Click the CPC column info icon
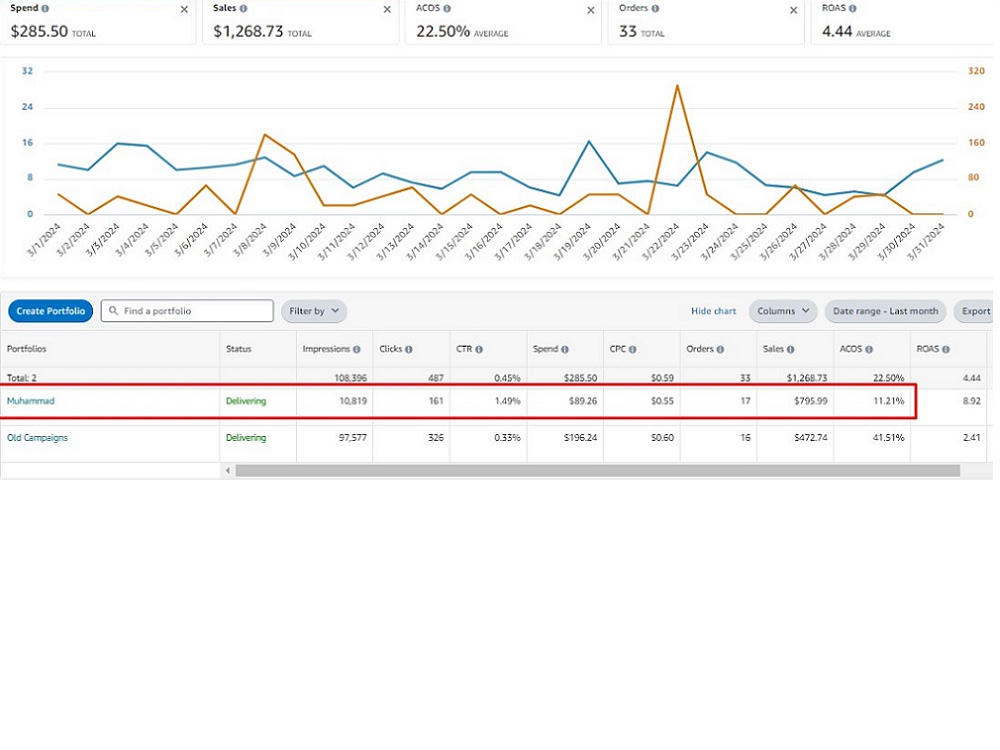1000x750 pixels. point(633,349)
